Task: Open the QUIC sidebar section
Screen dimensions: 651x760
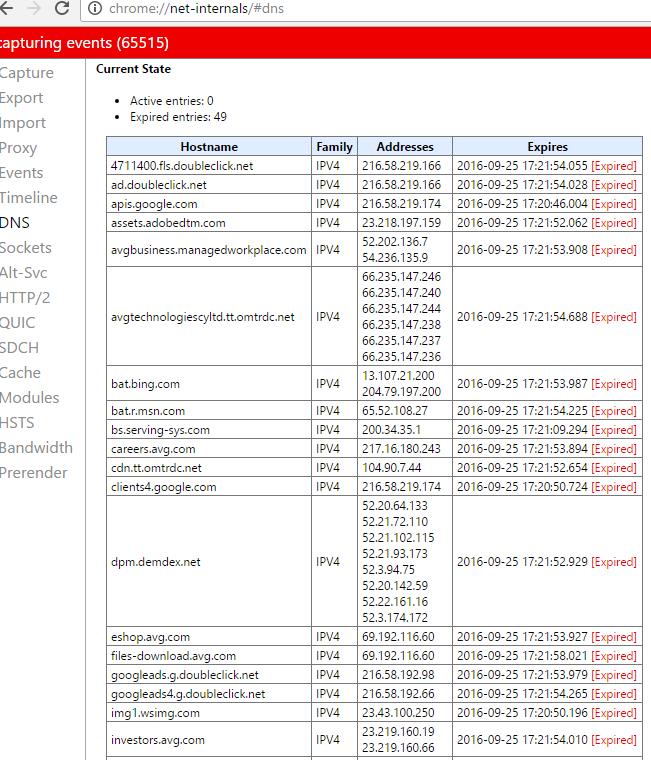Action: [18, 323]
